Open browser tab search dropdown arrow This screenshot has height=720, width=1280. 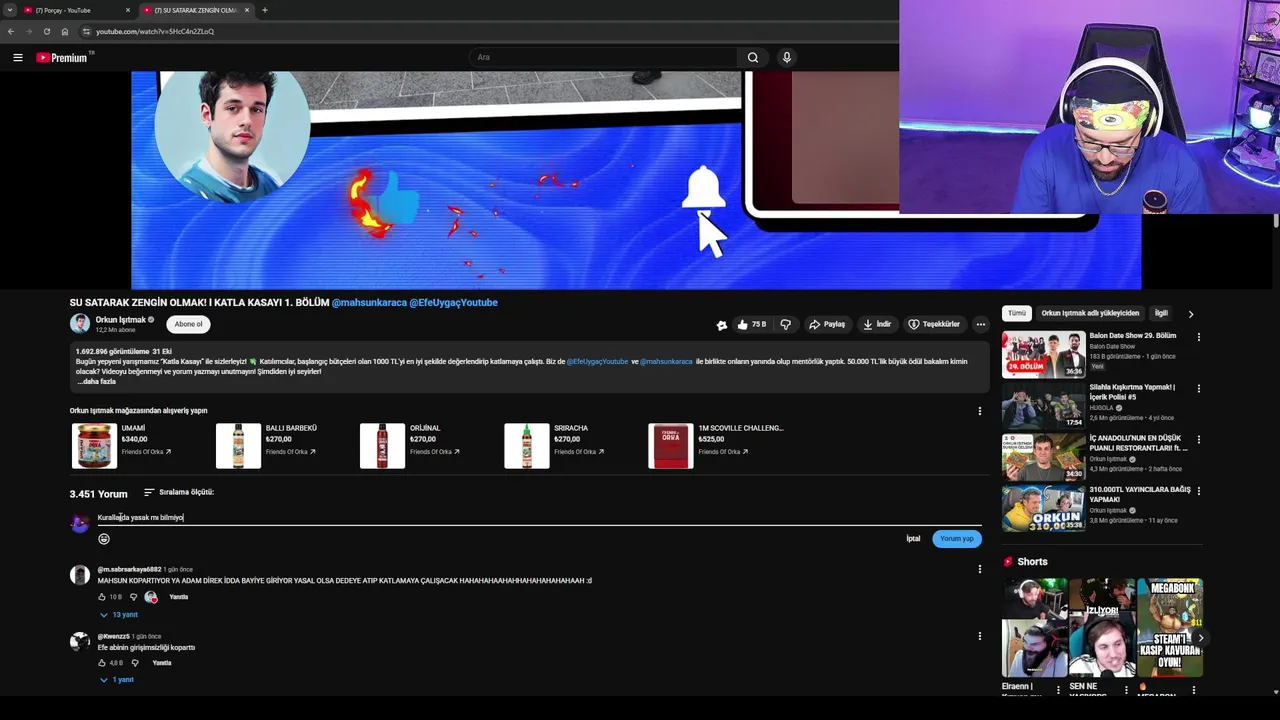tap(9, 10)
